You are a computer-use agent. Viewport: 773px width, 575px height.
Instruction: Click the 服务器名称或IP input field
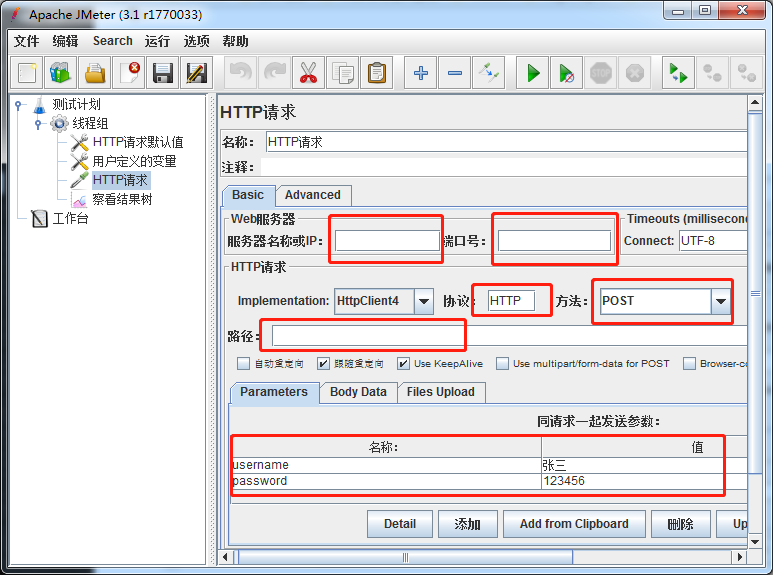pos(387,241)
